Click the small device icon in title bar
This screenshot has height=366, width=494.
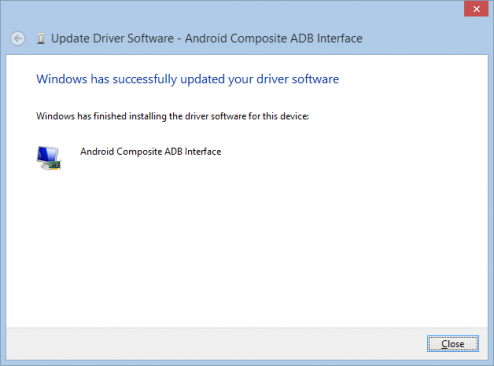41,38
